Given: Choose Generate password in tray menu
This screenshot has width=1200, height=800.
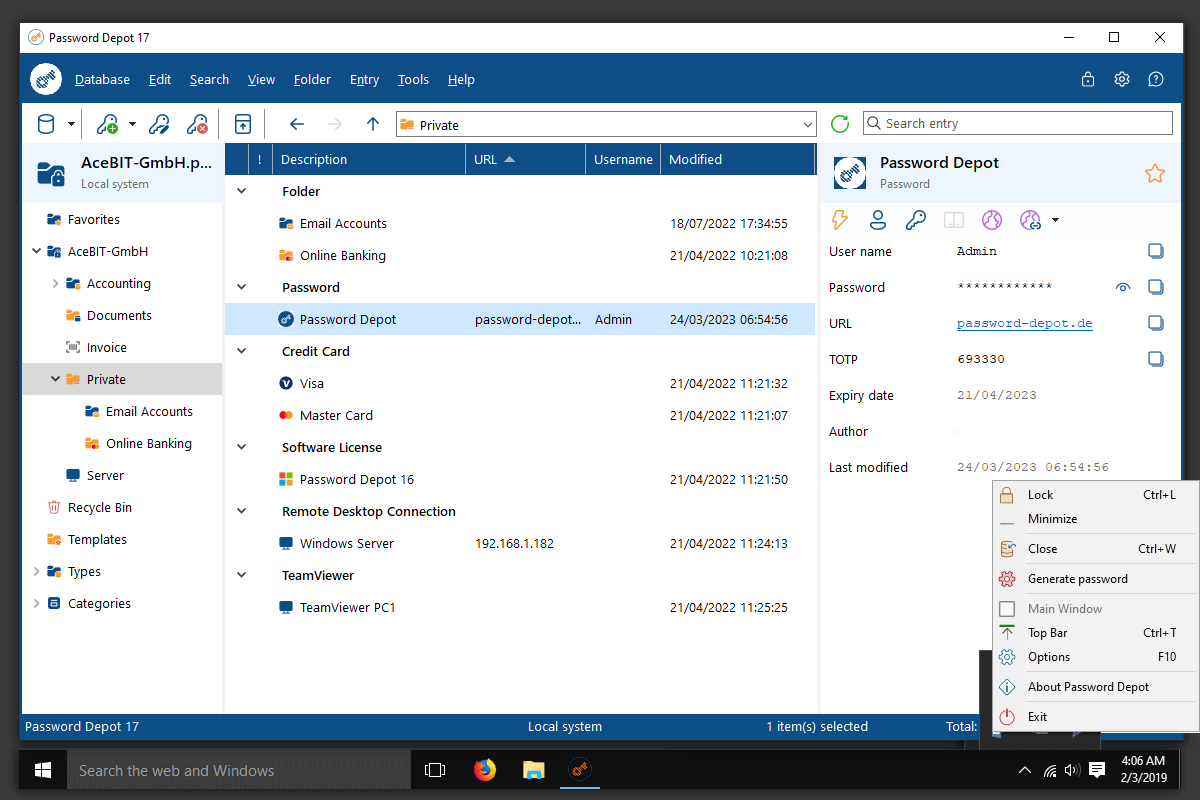Looking at the screenshot, I should (1096, 579).
